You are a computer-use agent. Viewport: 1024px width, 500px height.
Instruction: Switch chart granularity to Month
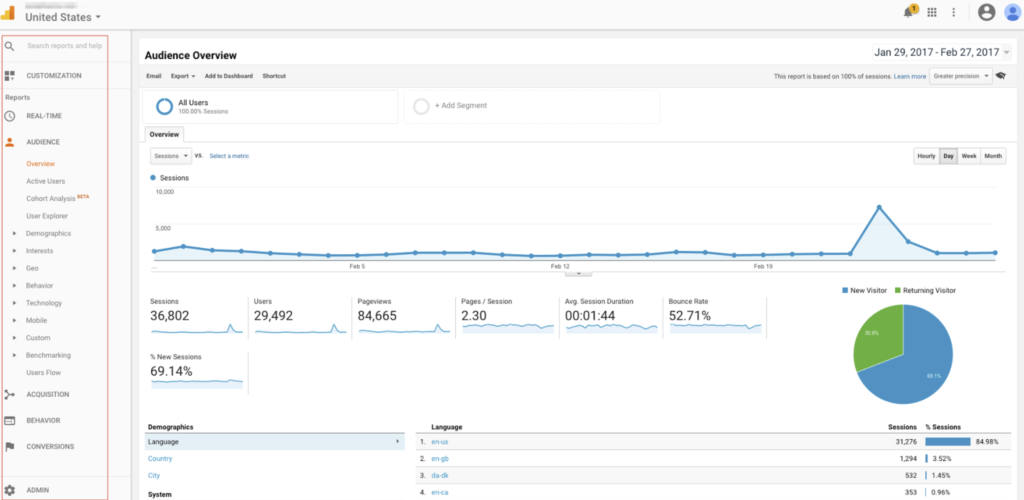click(993, 156)
